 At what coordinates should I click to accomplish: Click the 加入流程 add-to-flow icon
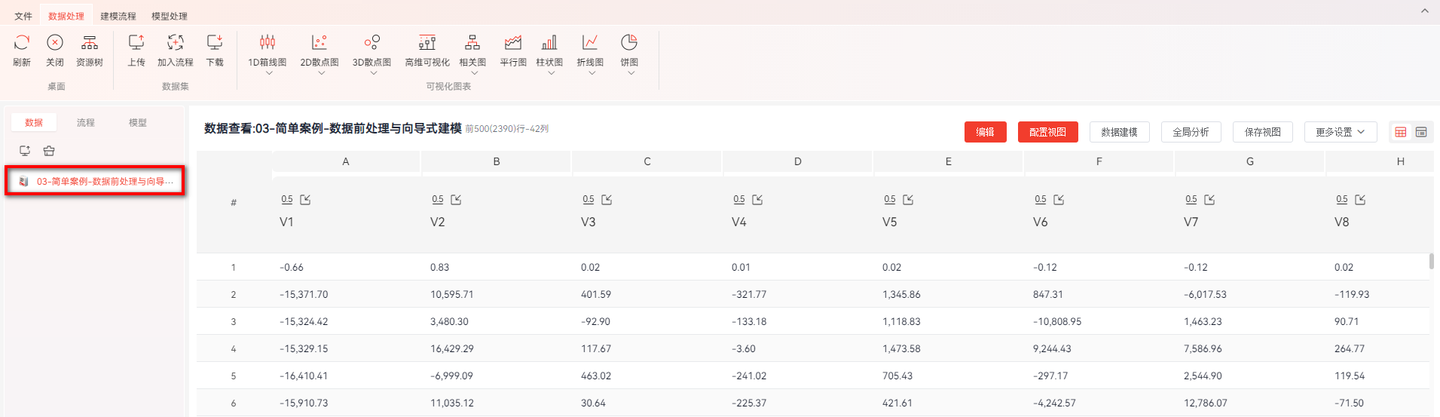point(175,42)
